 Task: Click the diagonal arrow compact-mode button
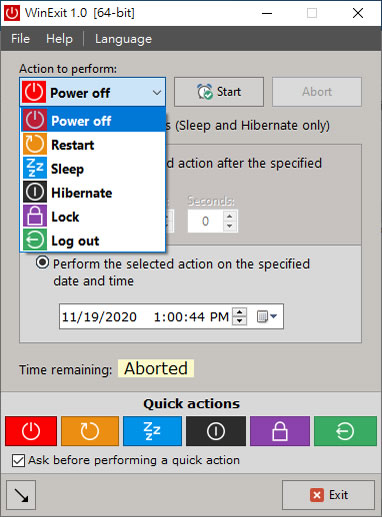[x=21, y=495]
